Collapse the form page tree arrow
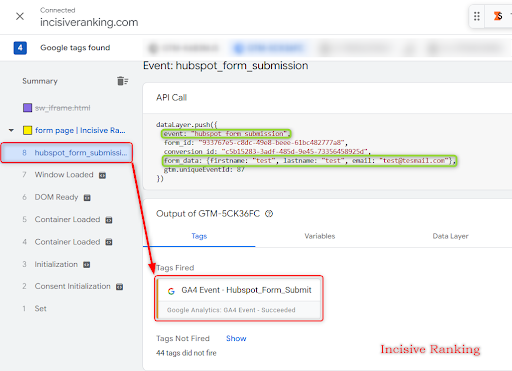 (x=11, y=130)
